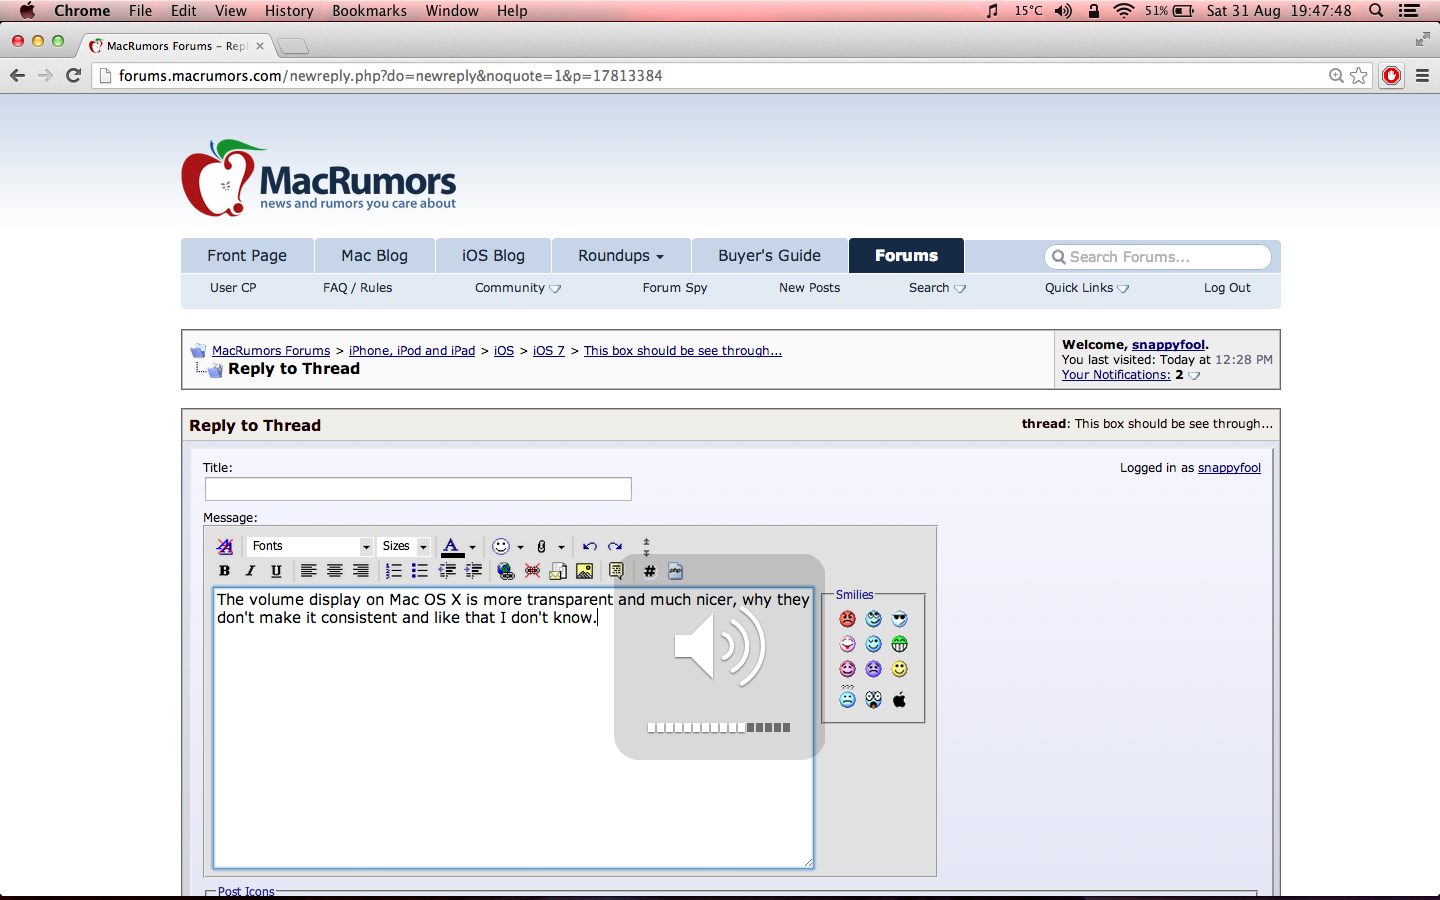This screenshot has height=900, width=1440.
Task: Select the Forums tab
Action: click(906, 255)
